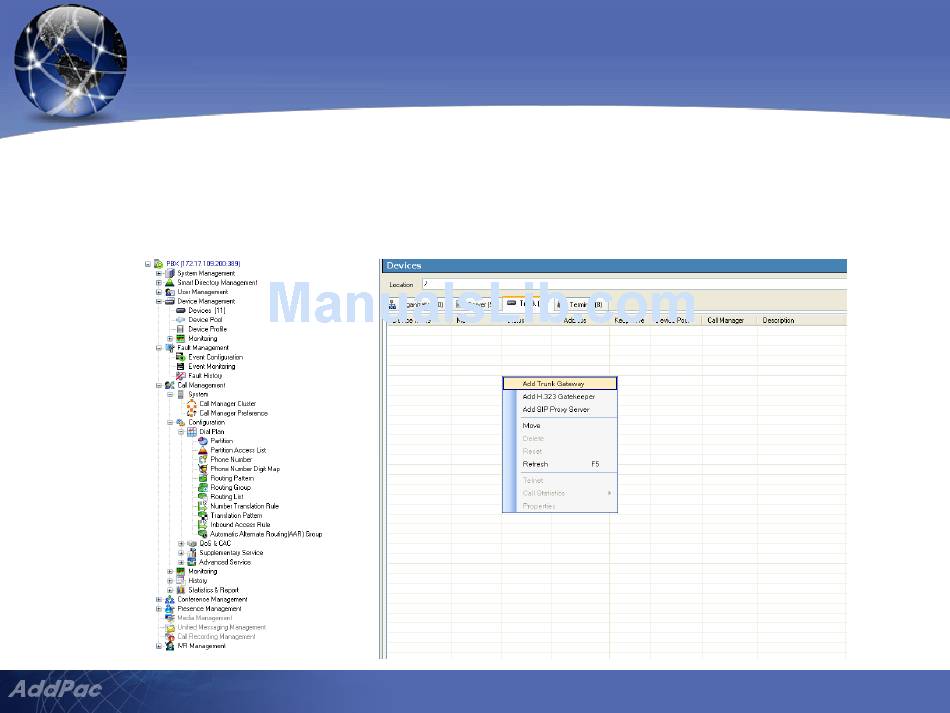Viewport: 950px width, 713px height.
Task: Choose Add H.323 Gatekeeper menu item
Action: (556, 397)
